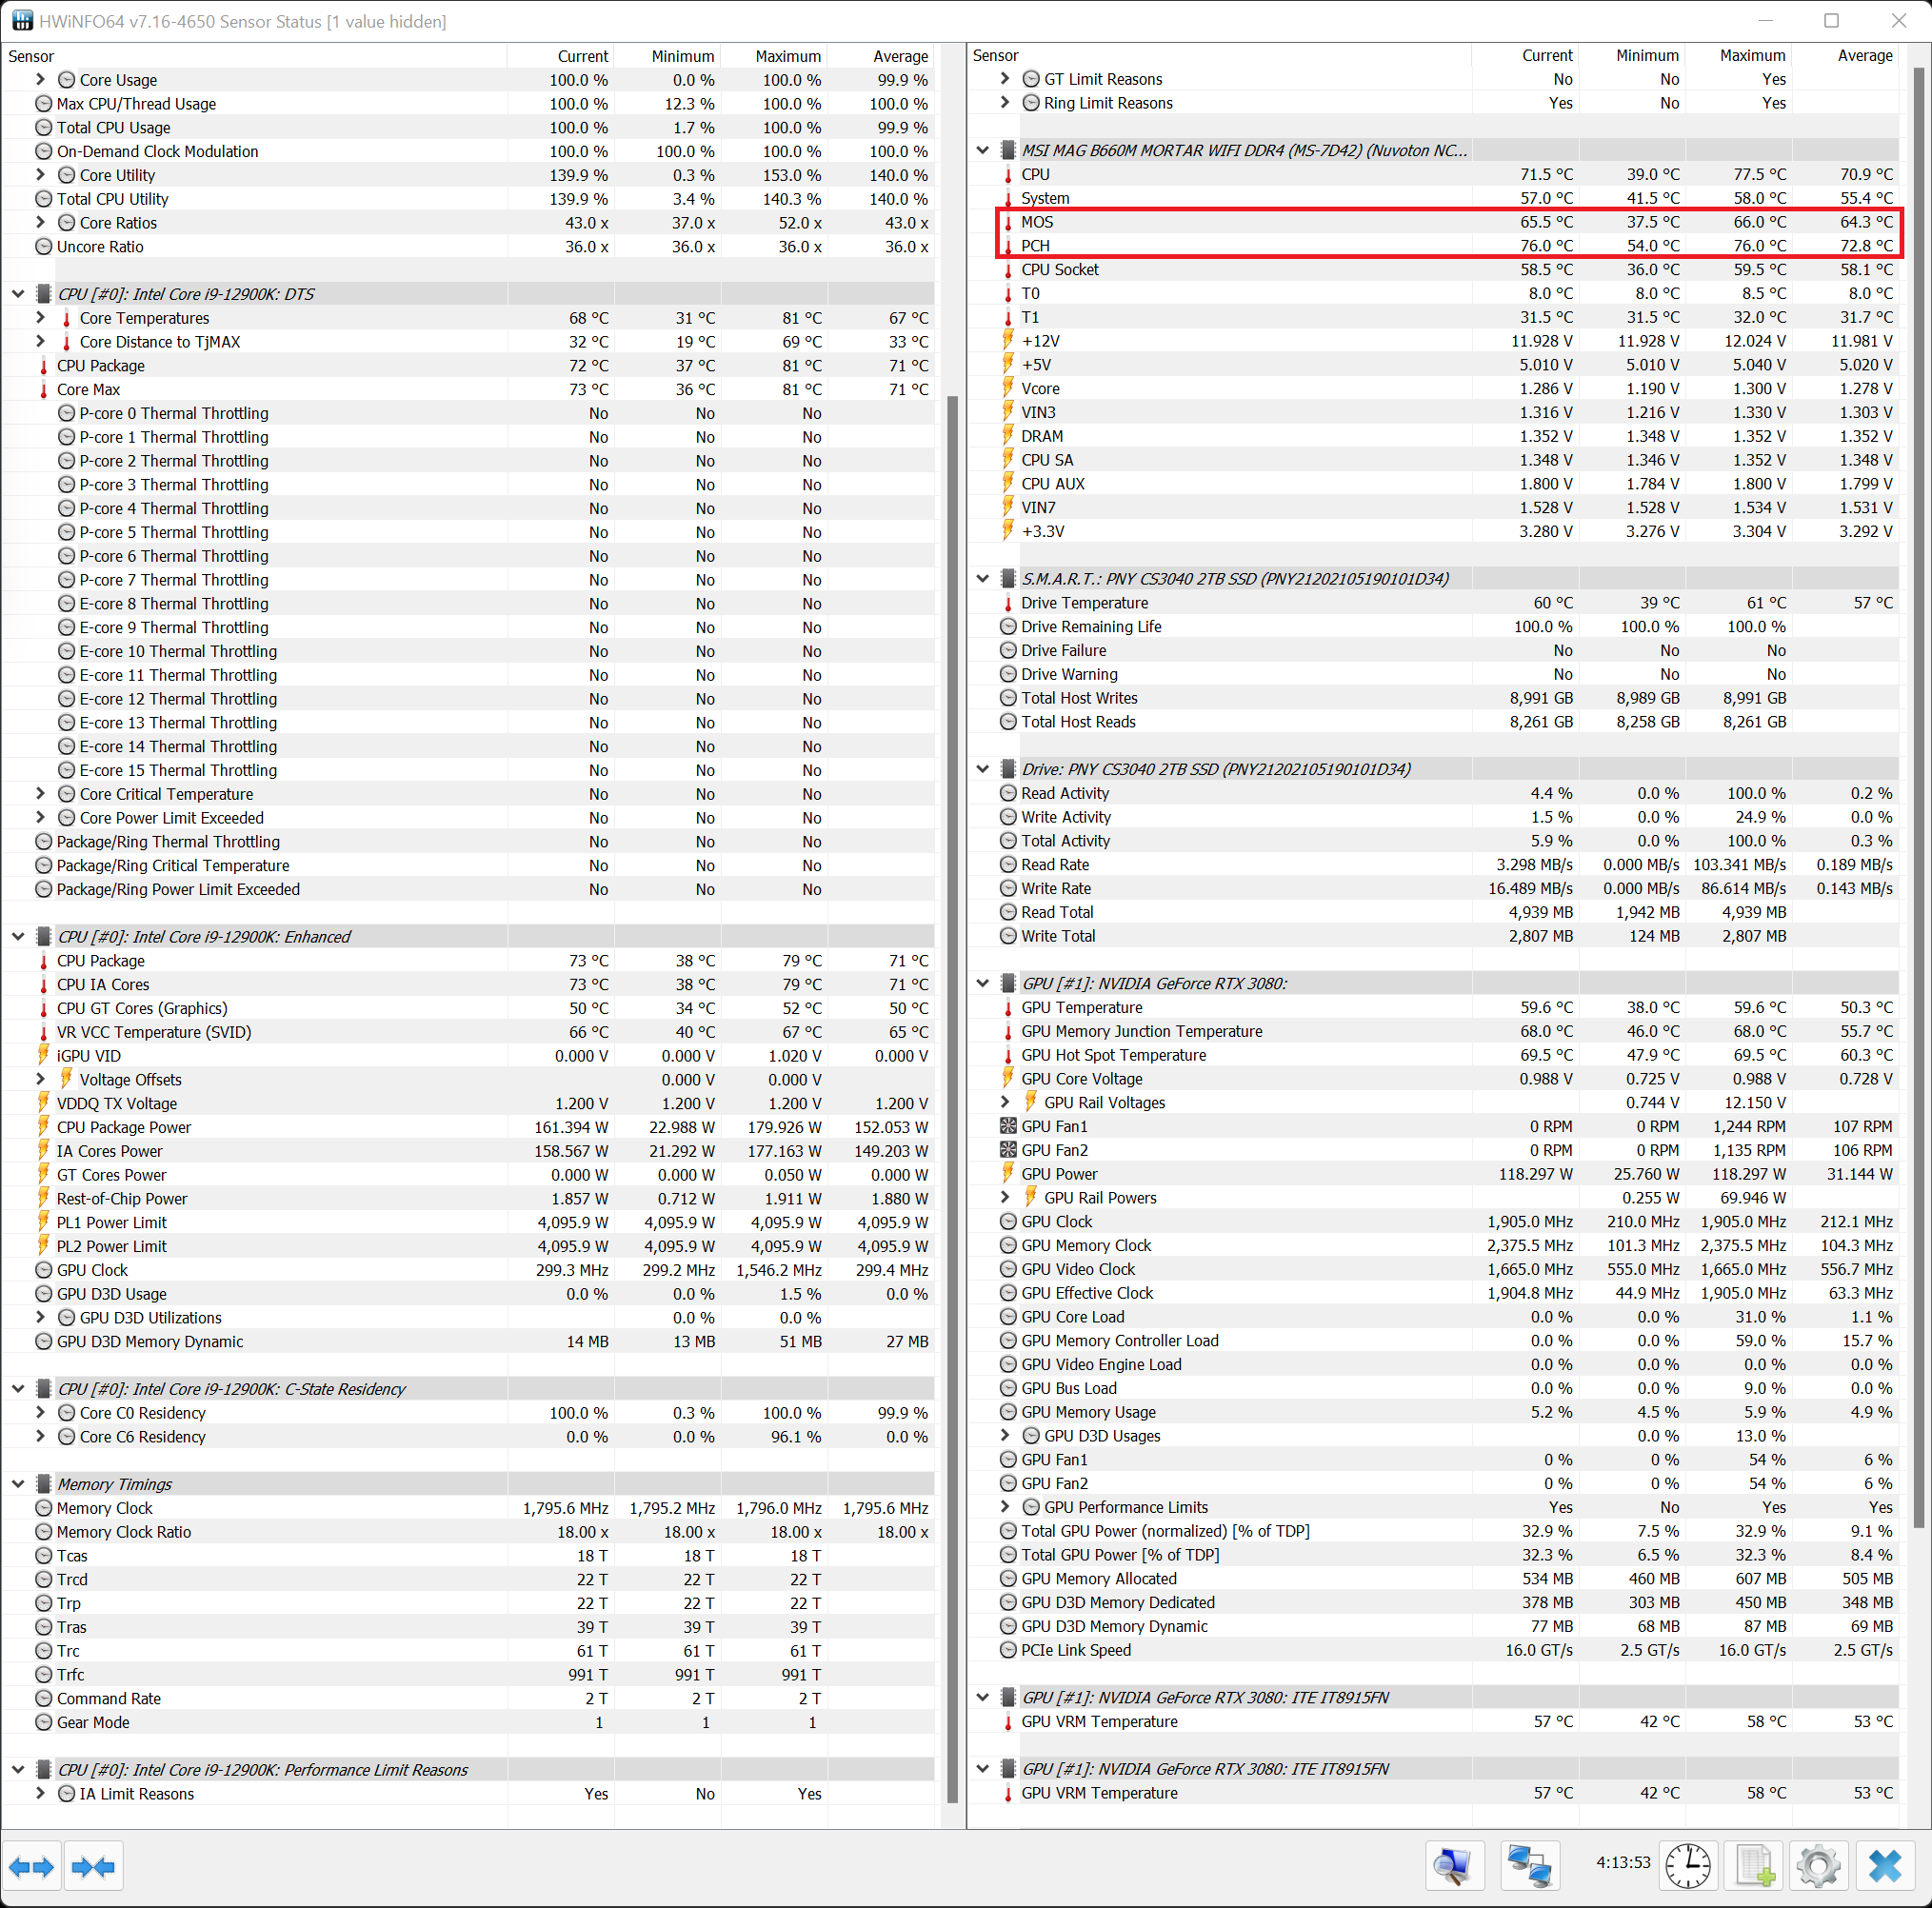The height and width of the screenshot is (1908, 1932).
Task: Collapse the CPU i9-12900K DTS group
Action: pos(18,294)
